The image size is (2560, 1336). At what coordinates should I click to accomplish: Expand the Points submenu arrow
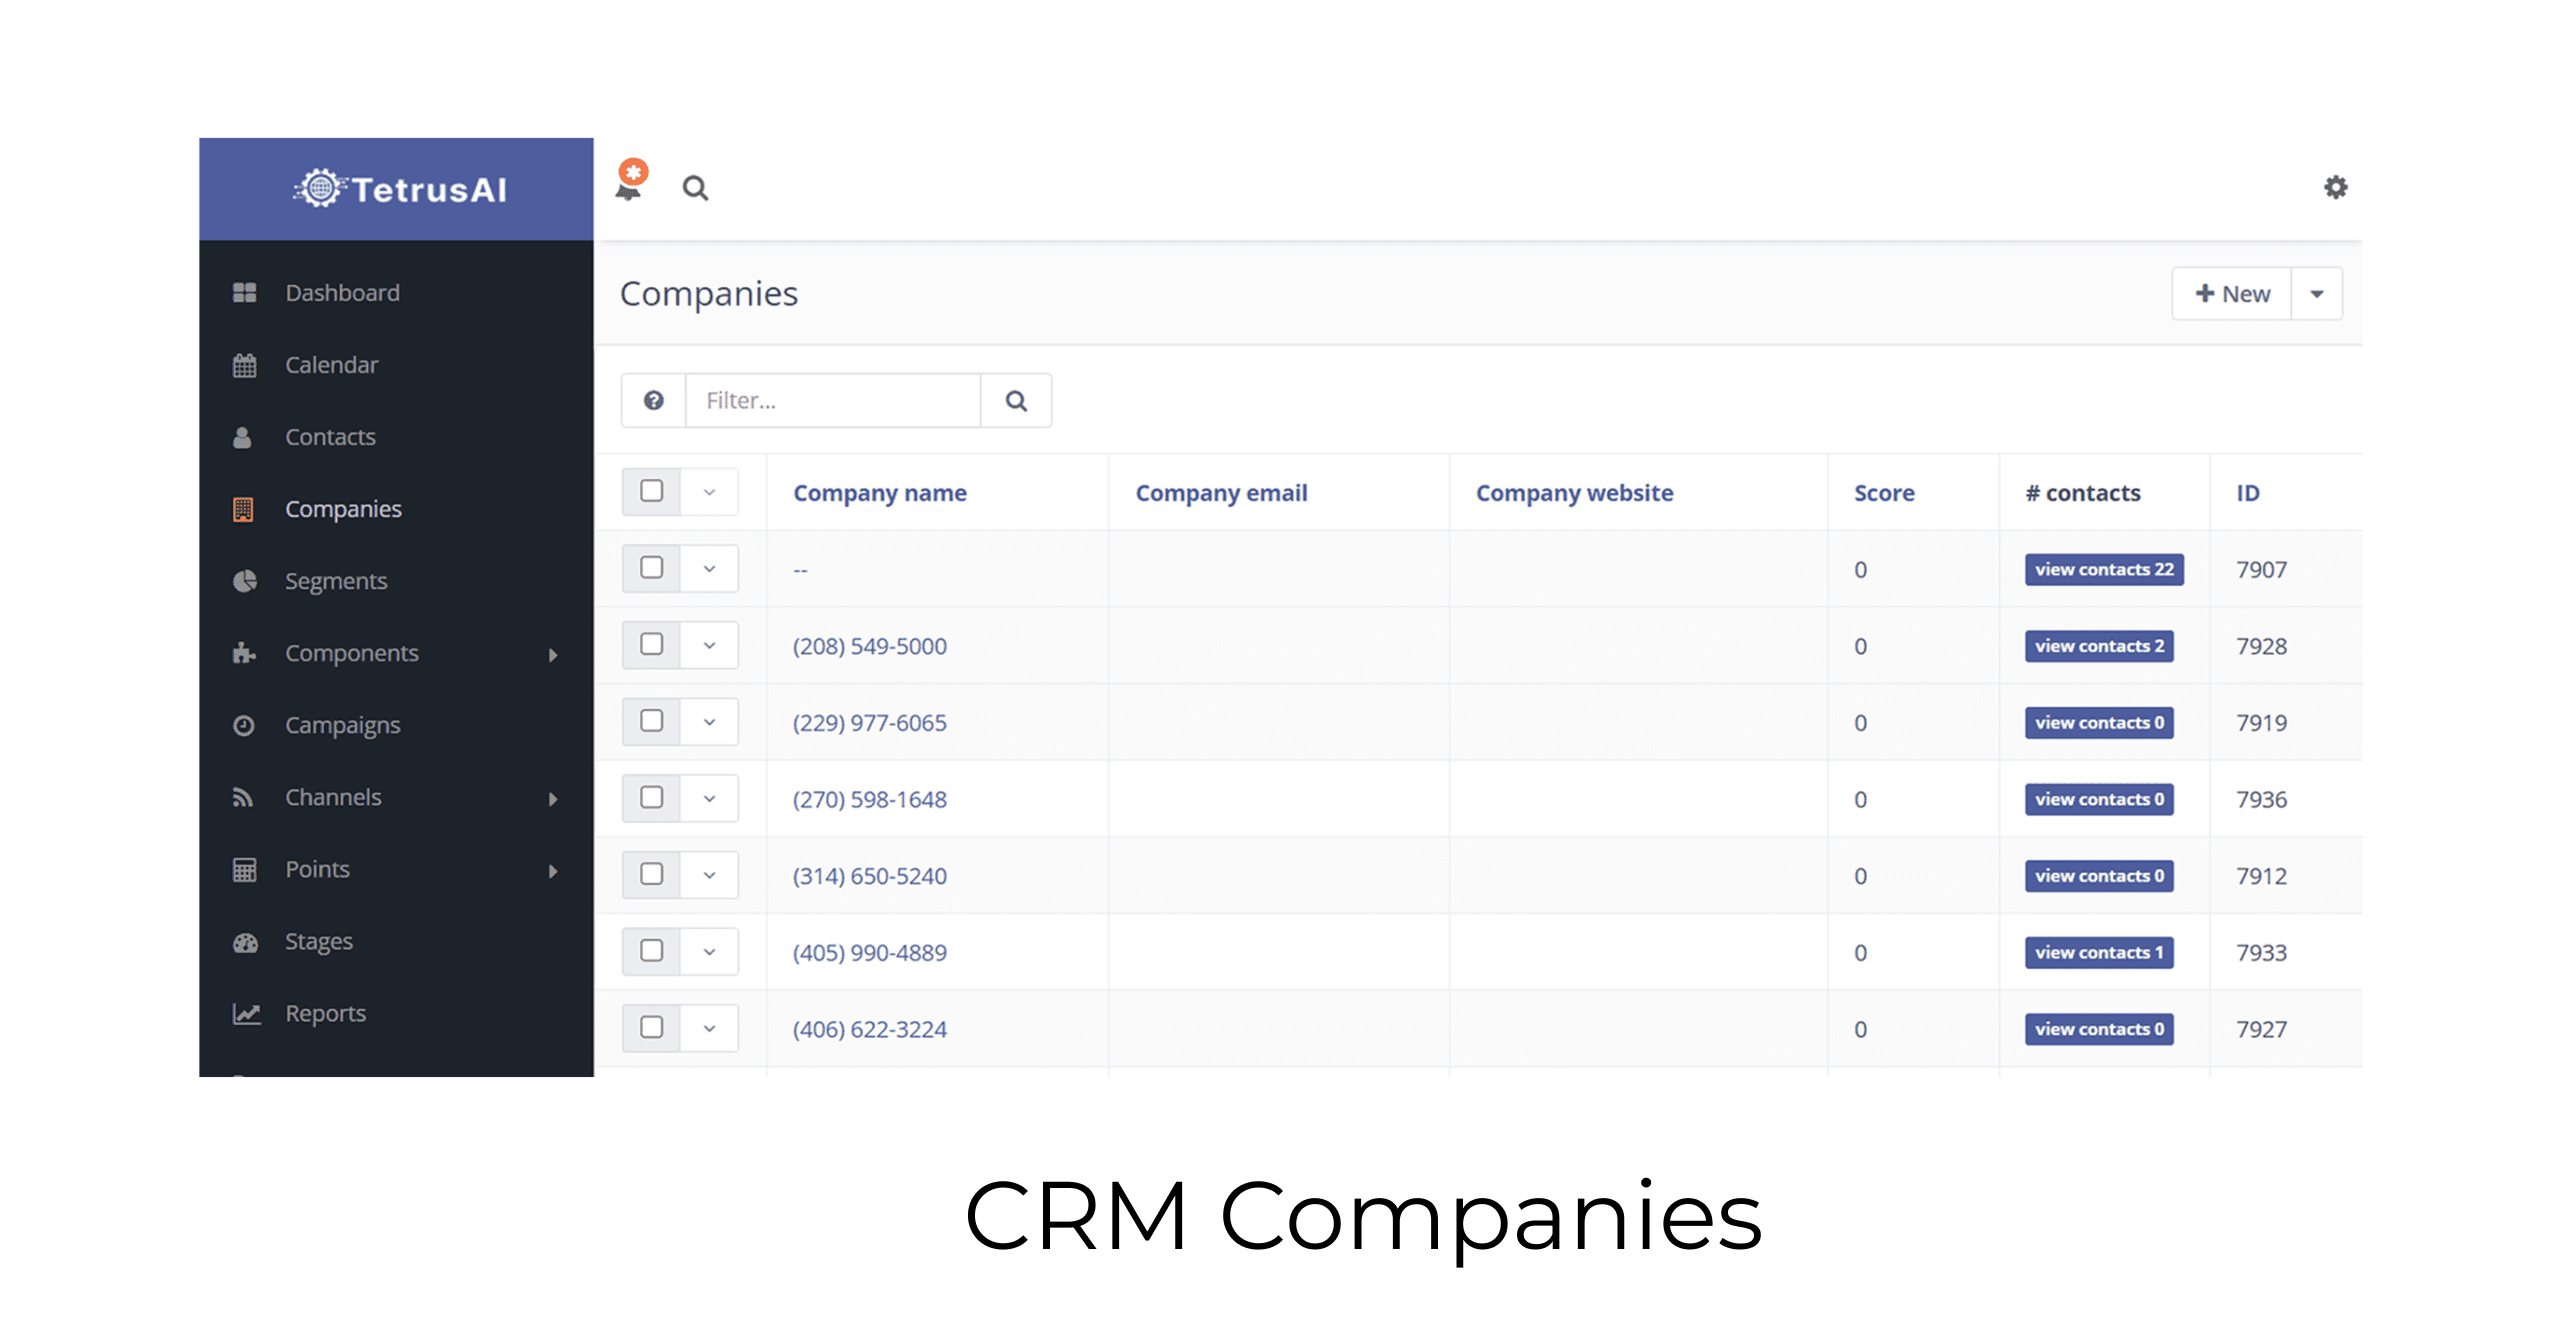(552, 871)
